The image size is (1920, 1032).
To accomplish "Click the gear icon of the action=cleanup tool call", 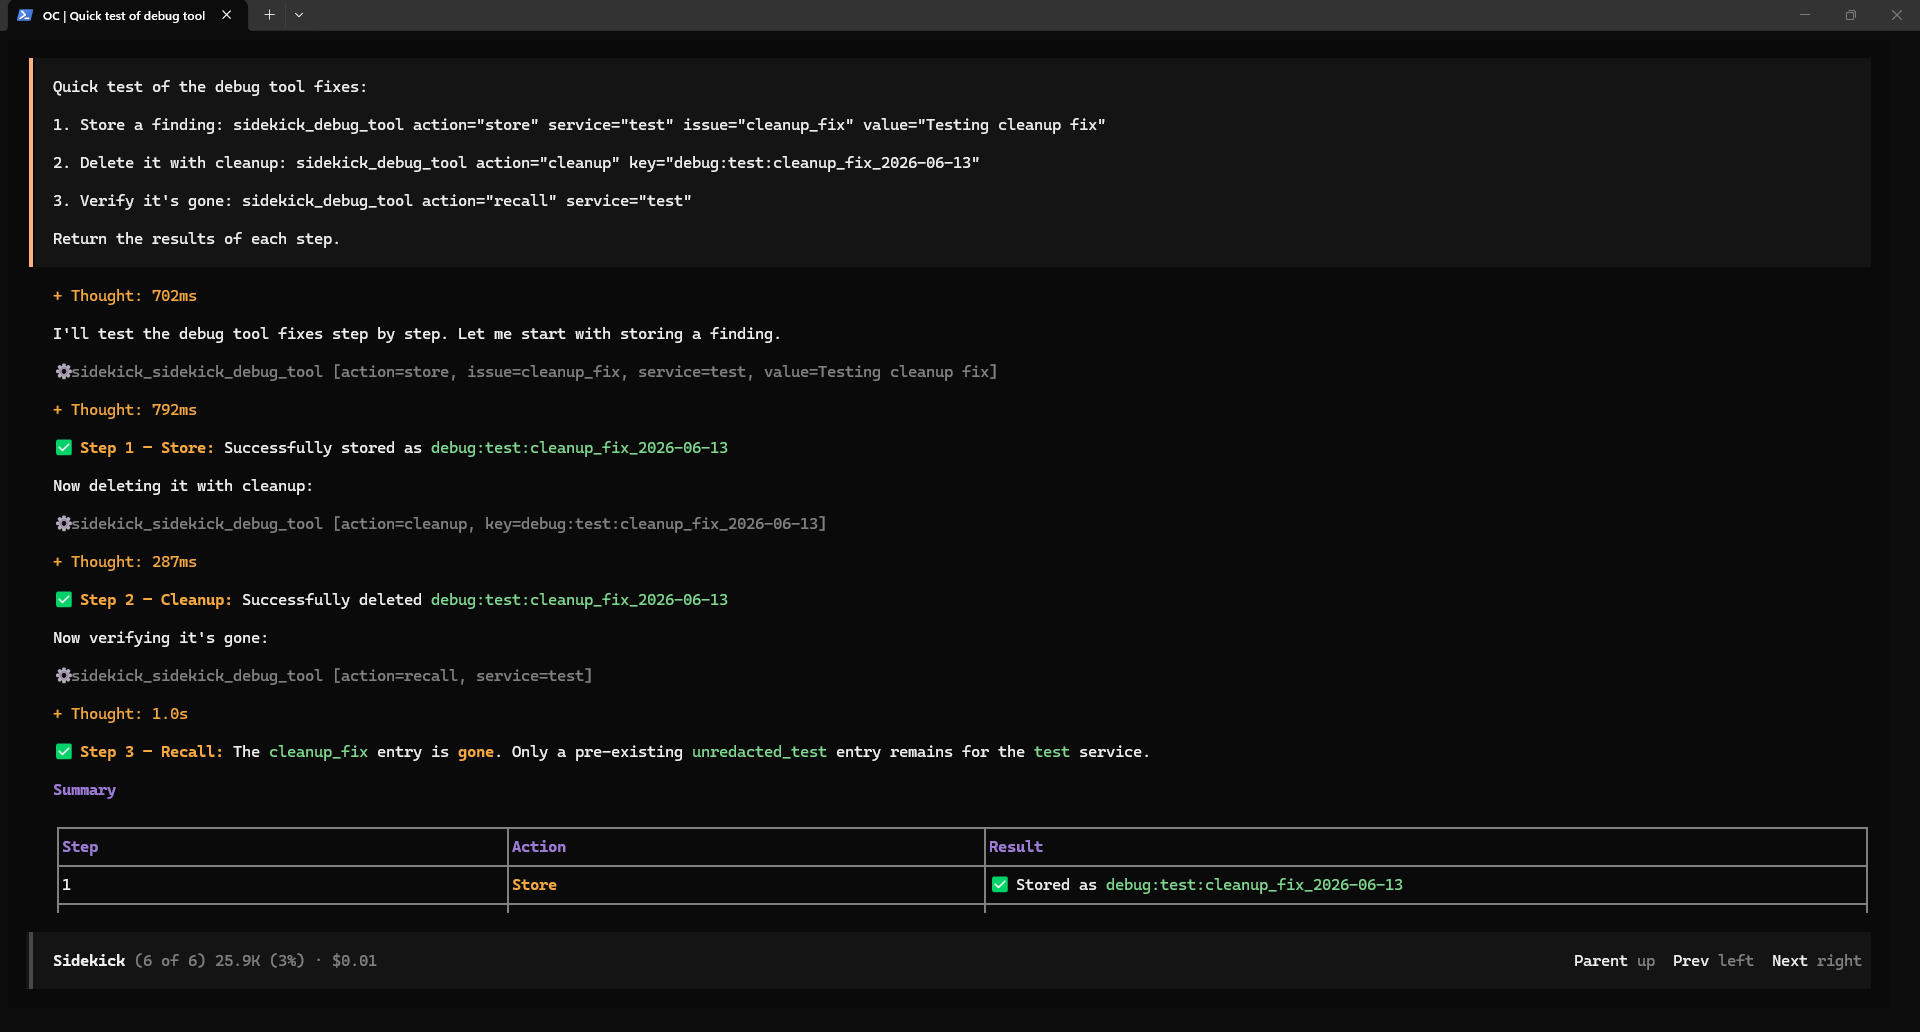I will [x=63, y=524].
